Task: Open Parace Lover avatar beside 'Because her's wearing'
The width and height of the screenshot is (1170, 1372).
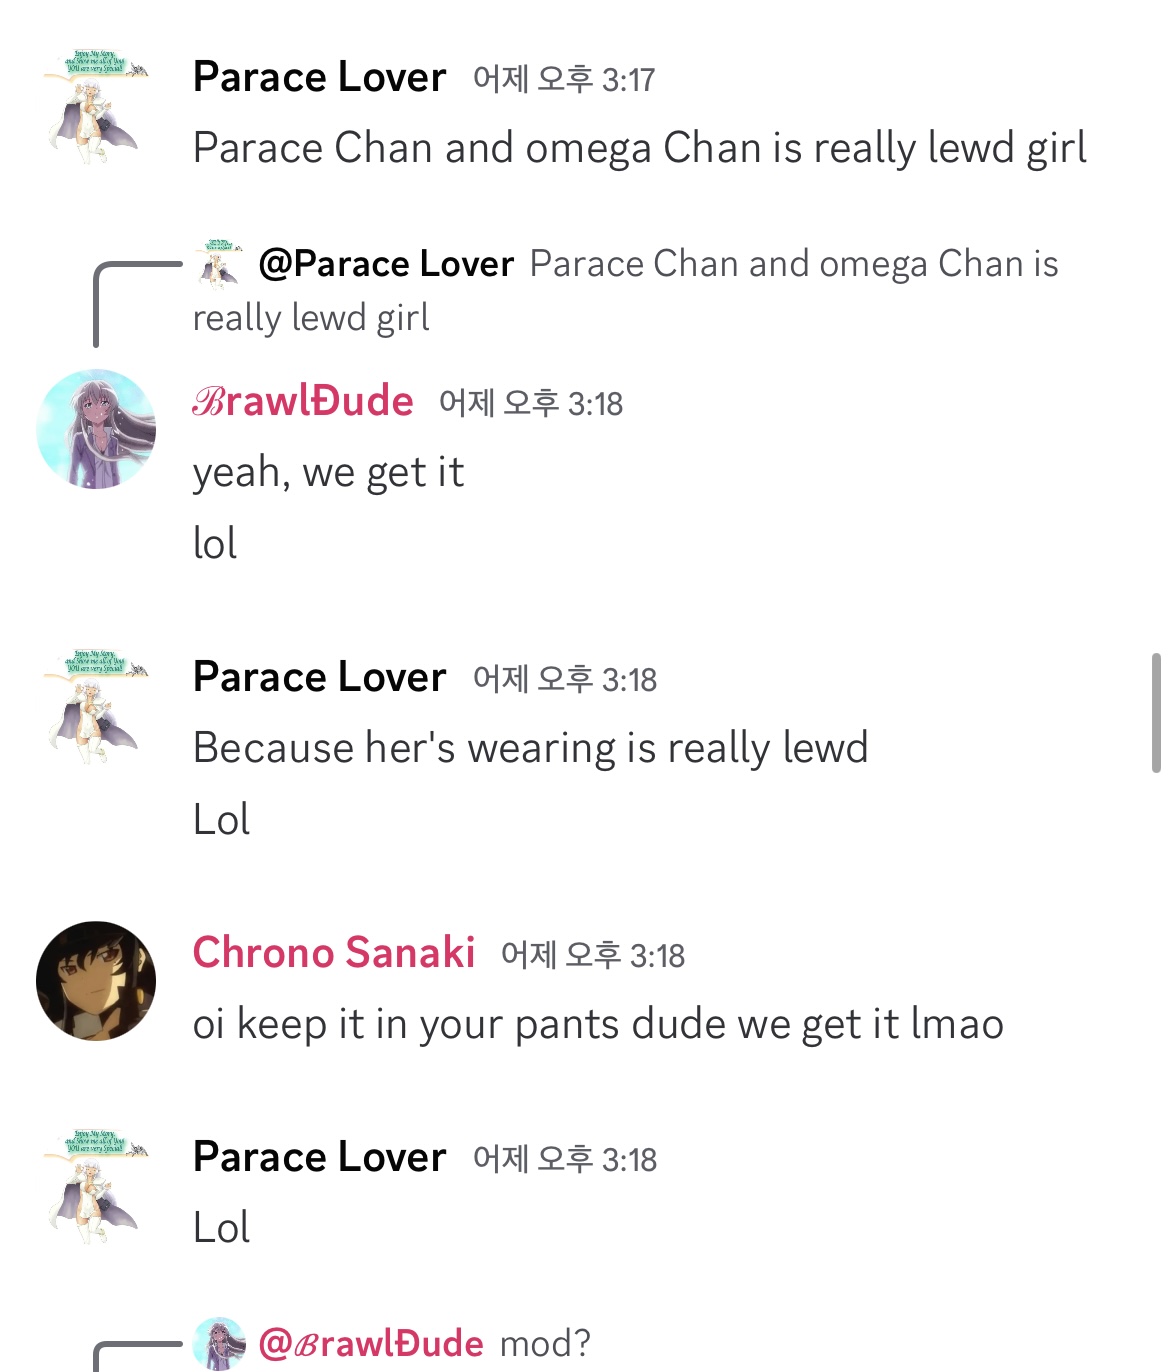Action: [x=96, y=705]
